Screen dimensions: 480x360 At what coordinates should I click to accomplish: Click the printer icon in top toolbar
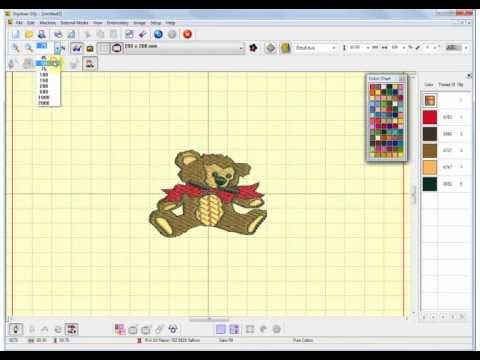[x=42, y=34]
